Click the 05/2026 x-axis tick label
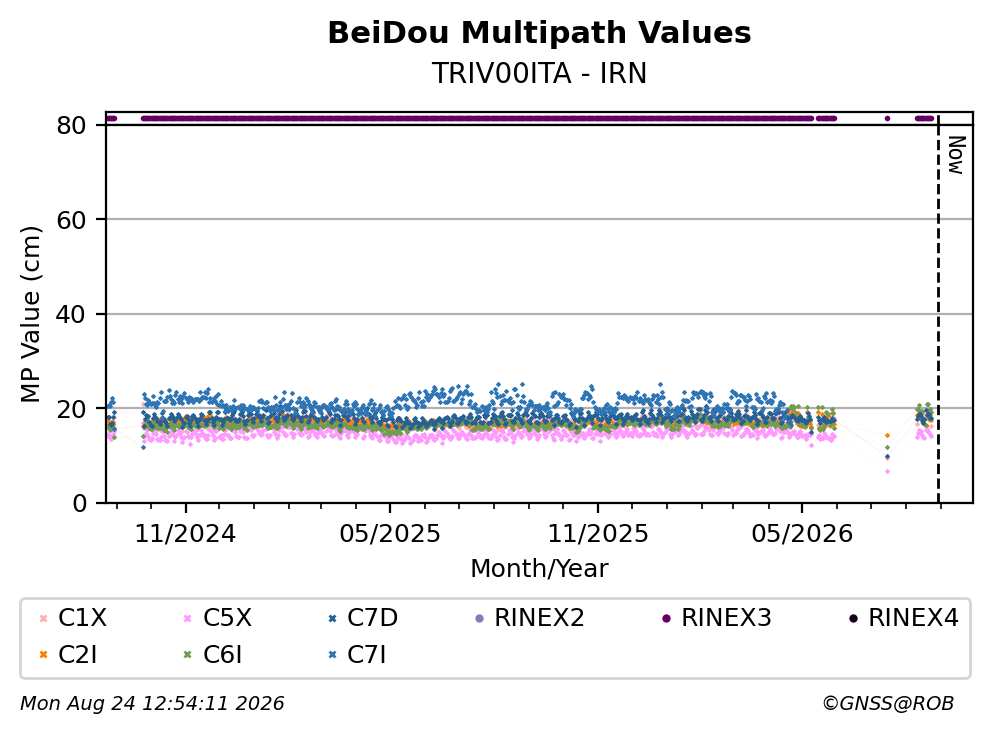 802,534
